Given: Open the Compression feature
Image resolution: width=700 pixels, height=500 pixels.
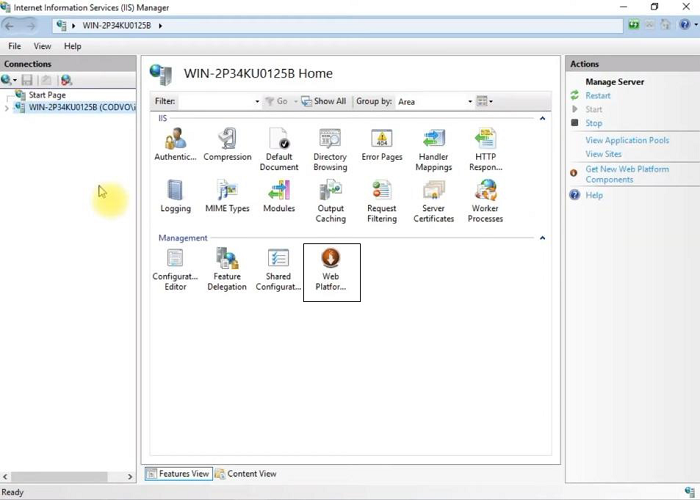Looking at the screenshot, I should click(227, 144).
